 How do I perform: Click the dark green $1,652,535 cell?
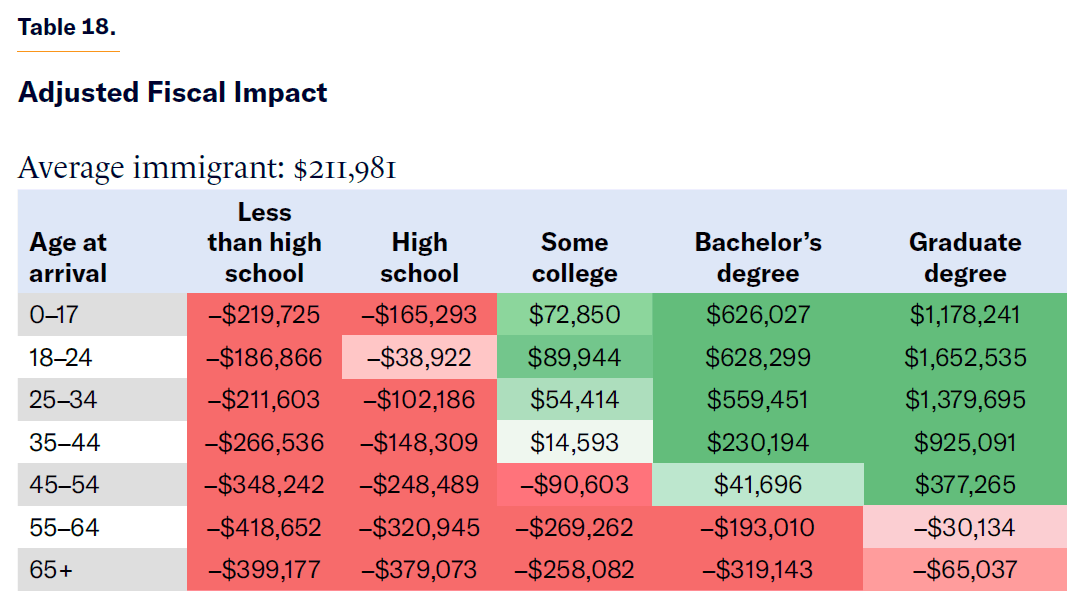coord(964,357)
